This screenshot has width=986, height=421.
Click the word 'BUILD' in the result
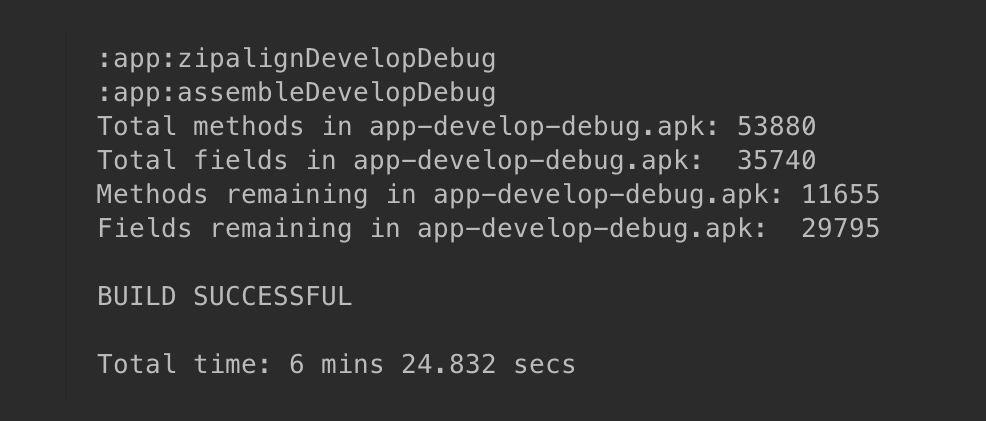click(136, 297)
